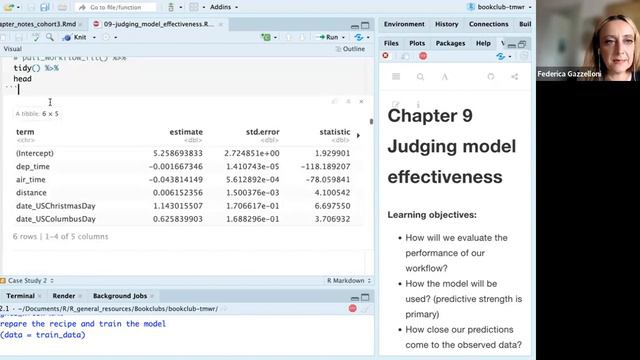Switch to the Background Jobs tab
Screen dimensions: 640x360
tap(120, 296)
